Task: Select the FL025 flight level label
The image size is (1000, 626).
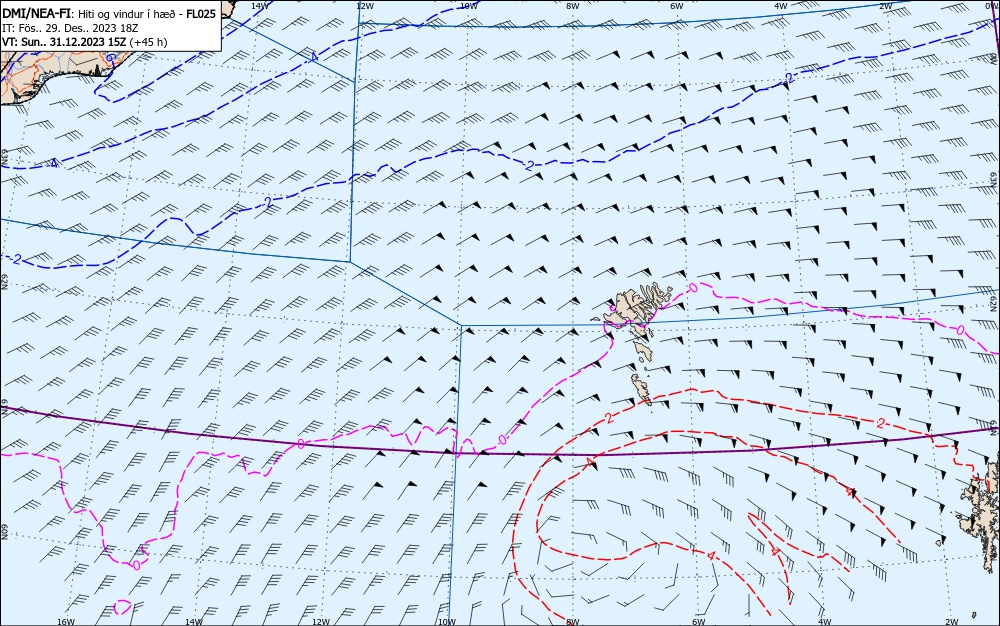Action: pyautogui.click(x=200, y=14)
